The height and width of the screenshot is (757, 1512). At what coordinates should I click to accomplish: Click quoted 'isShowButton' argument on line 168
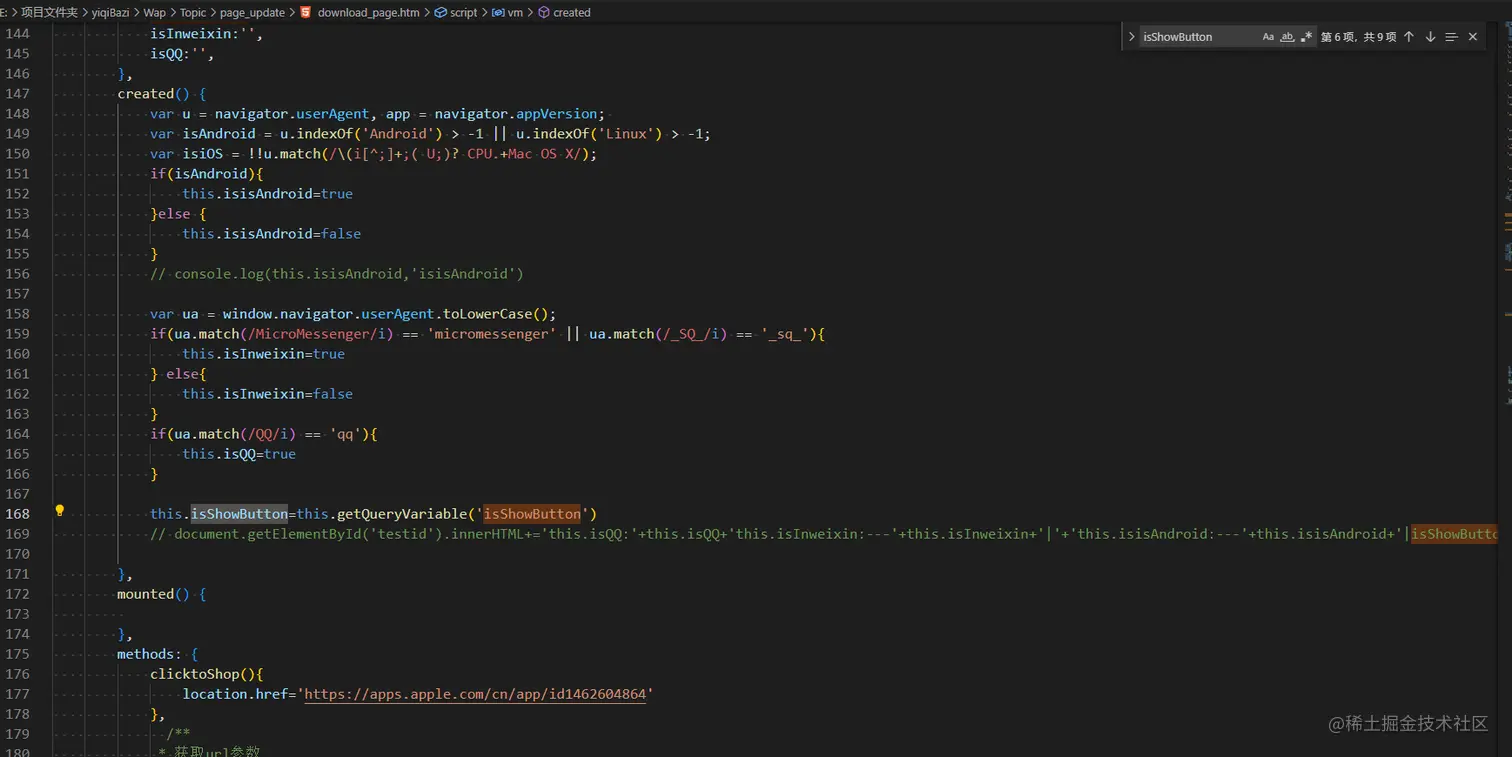532,514
